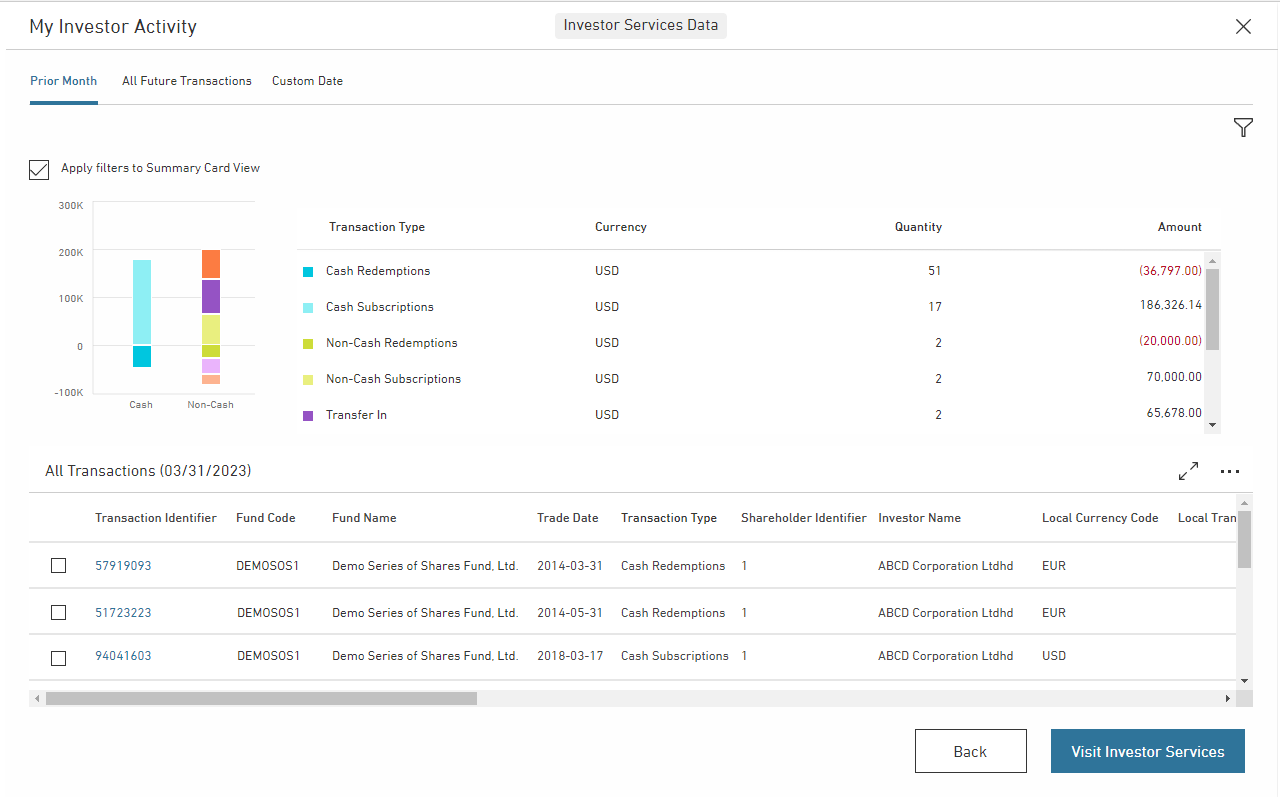Screen dimensions: 1280x798
Task: Sort by Trade Date column header
Action: [567, 518]
